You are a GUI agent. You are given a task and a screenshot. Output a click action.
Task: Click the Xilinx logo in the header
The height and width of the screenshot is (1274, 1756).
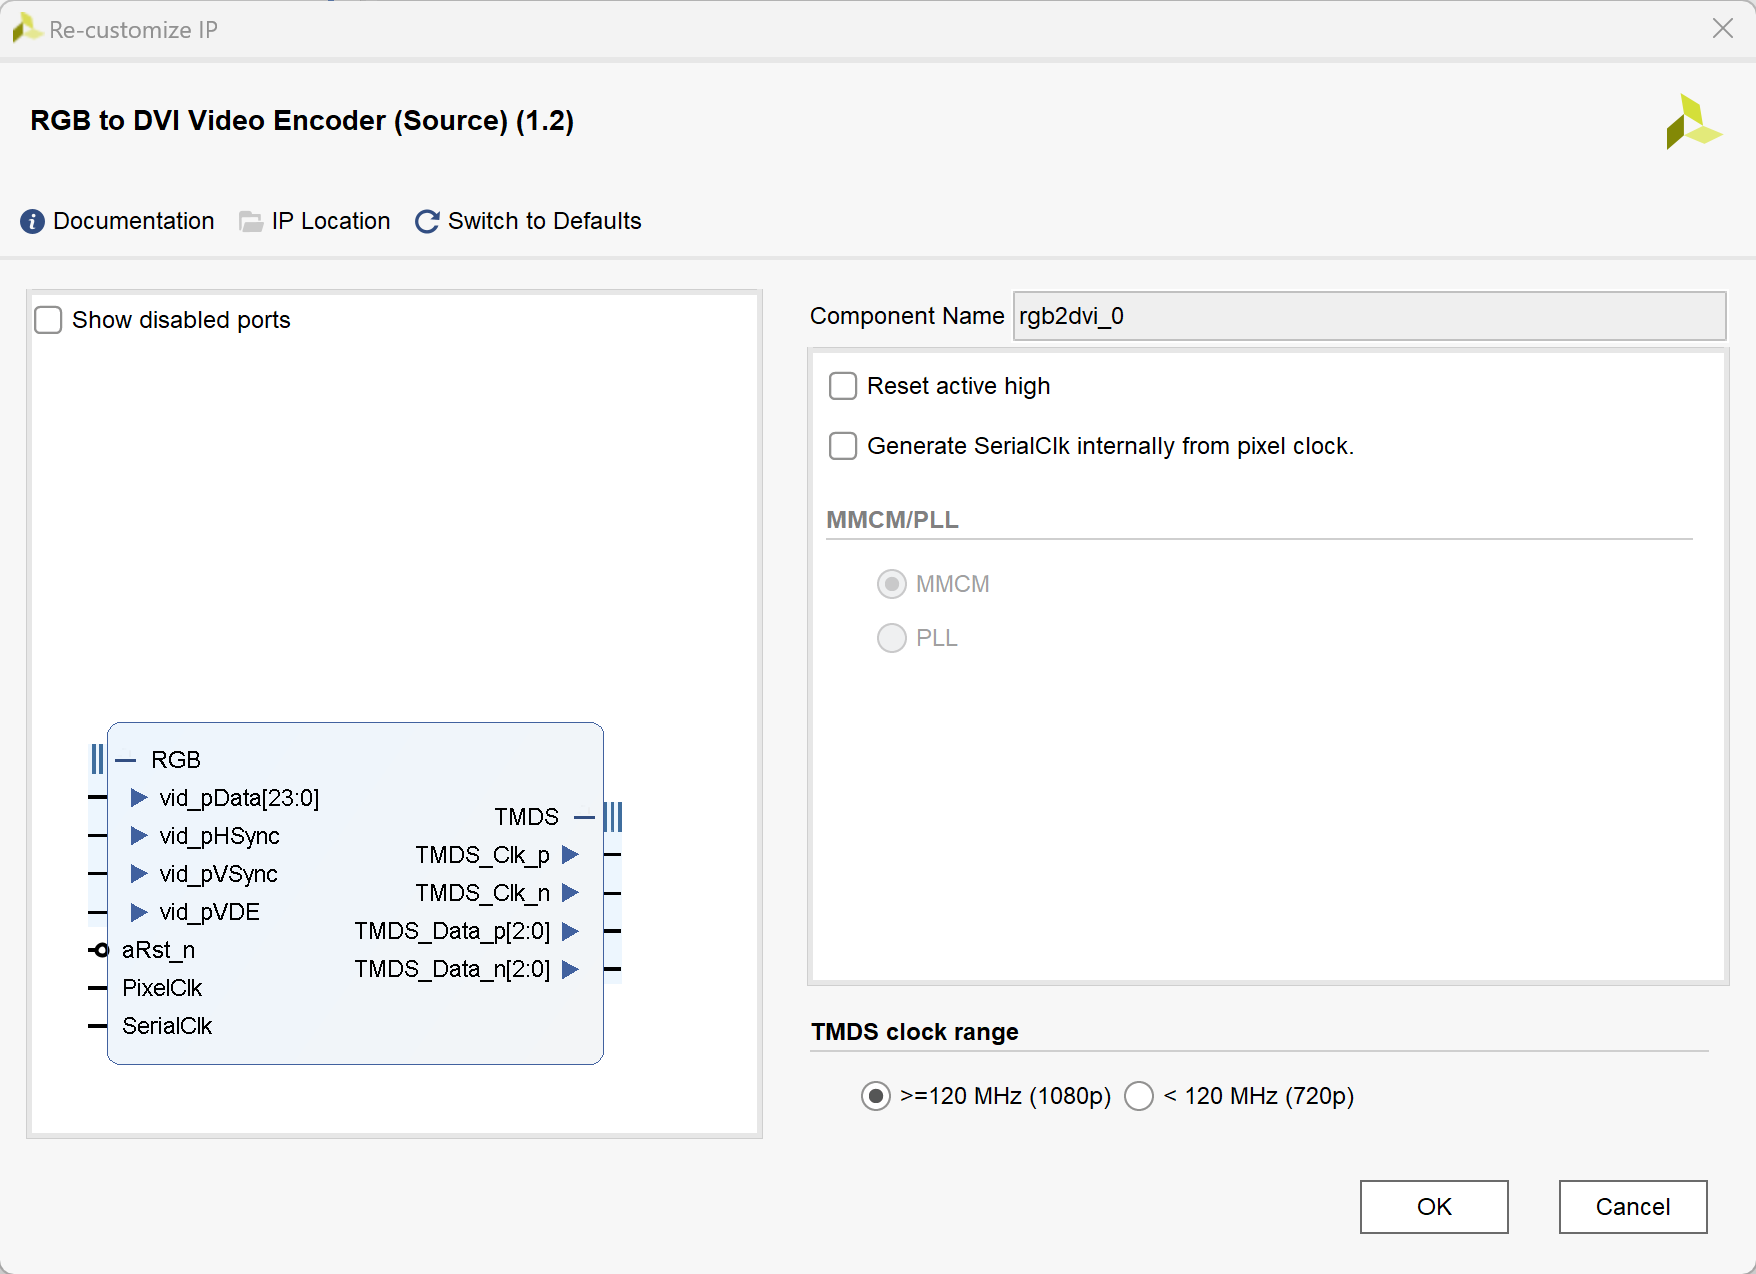[1692, 122]
